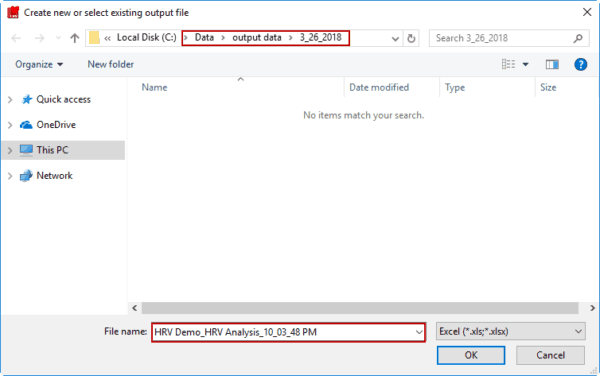Viewport: 600px width, 376px height.
Task: Create a New folder
Action: point(111,64)
